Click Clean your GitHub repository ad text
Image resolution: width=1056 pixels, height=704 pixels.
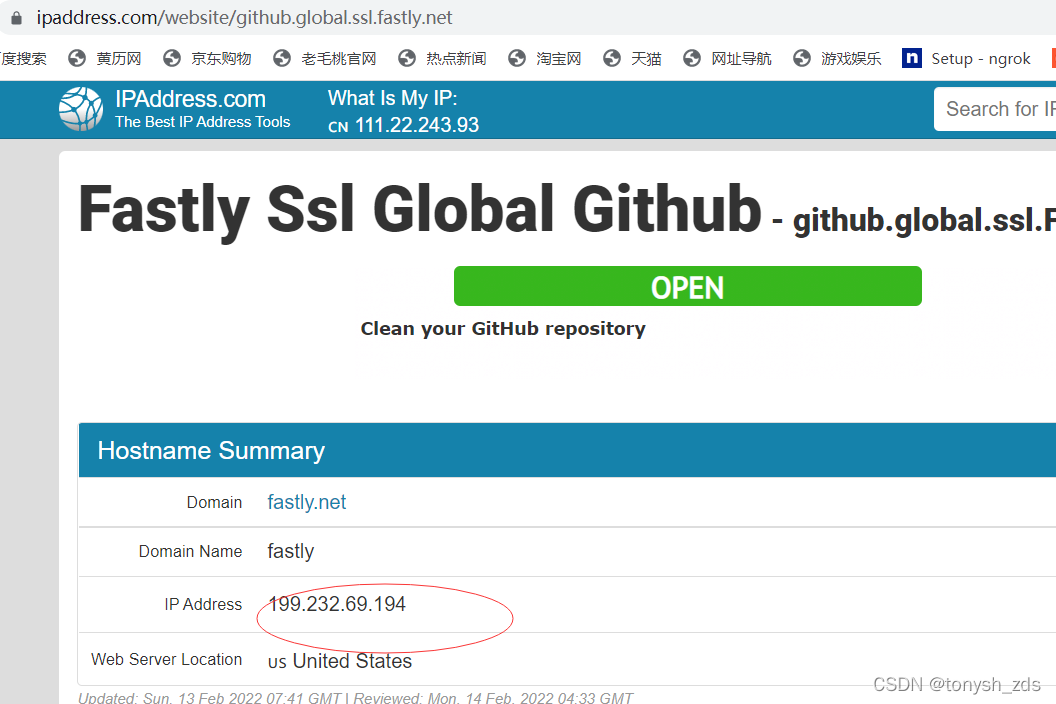tap(503, 329)
